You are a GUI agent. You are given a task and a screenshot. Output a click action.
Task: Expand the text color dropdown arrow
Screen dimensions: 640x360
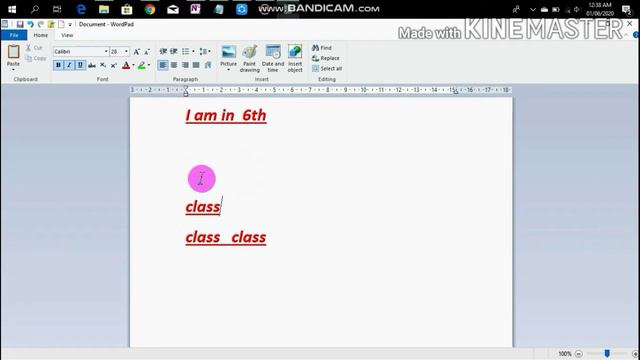pyautogui.click(x=133, y=65)
